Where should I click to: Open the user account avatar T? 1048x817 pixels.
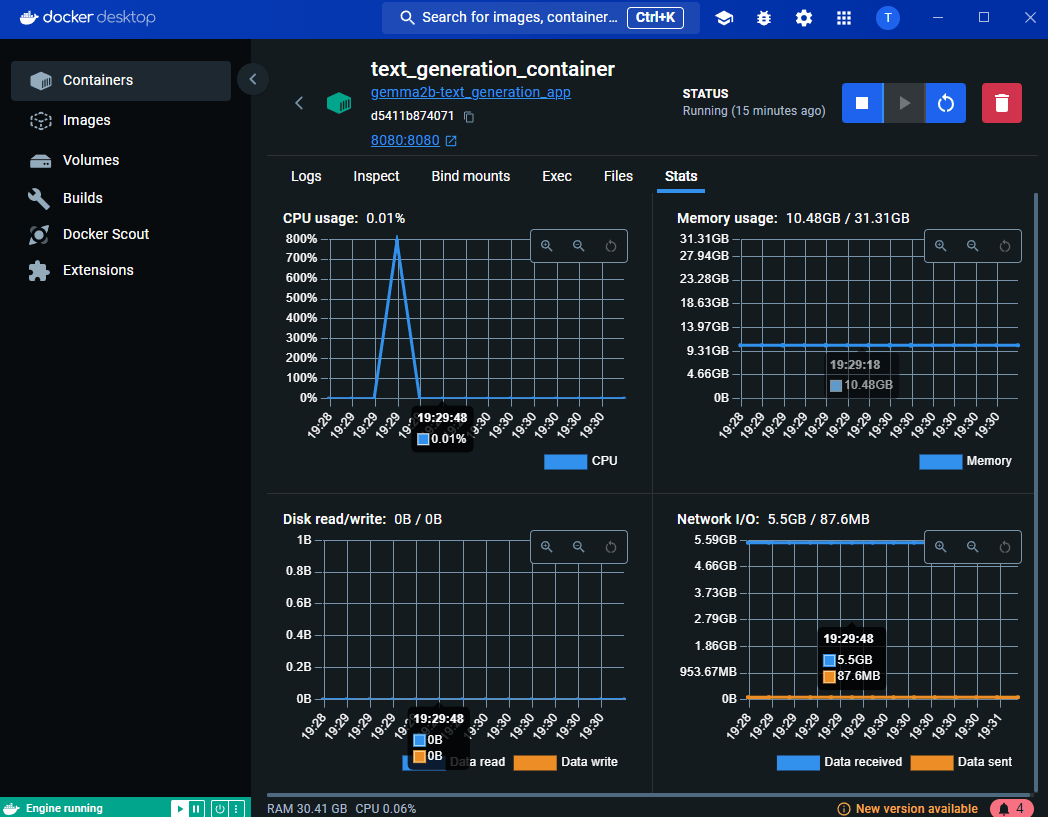tap(888, 18)
